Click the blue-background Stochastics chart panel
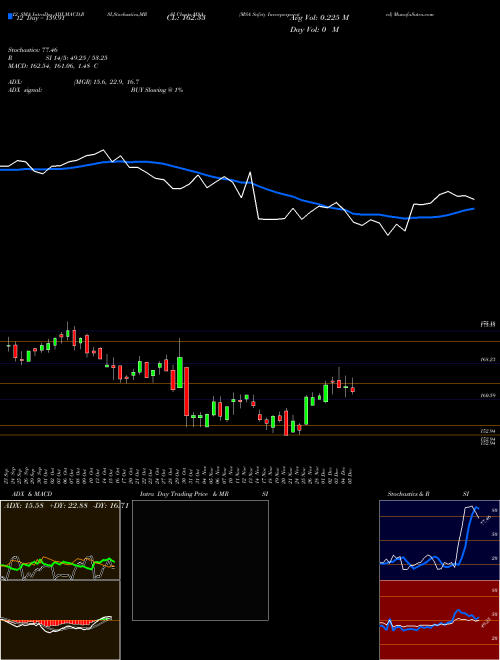The image size is (500, 660). coord(439,540)
